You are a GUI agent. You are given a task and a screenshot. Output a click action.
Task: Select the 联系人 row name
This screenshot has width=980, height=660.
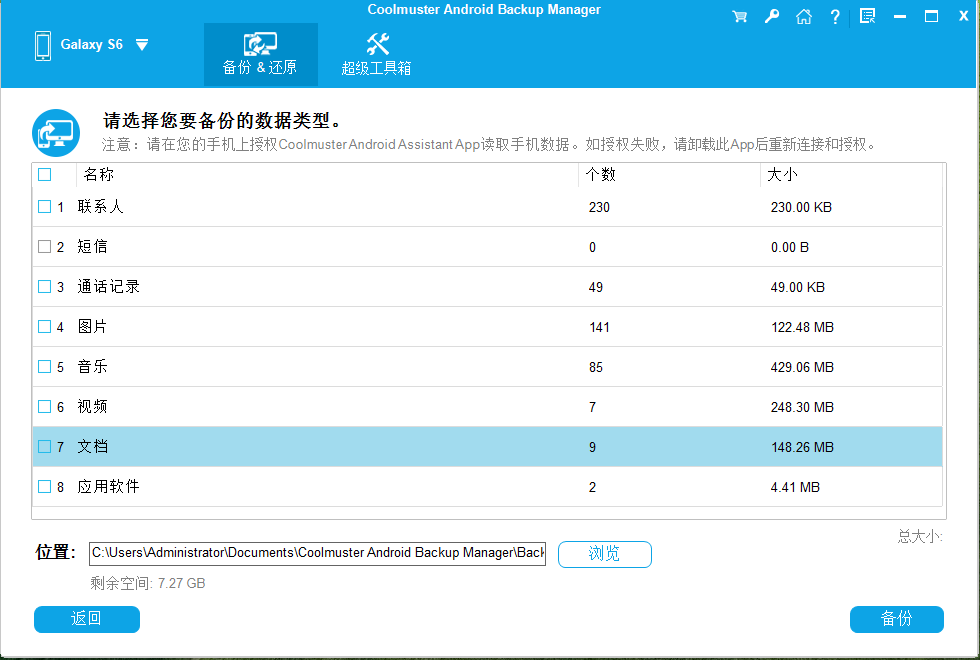[x=100, y=207]
